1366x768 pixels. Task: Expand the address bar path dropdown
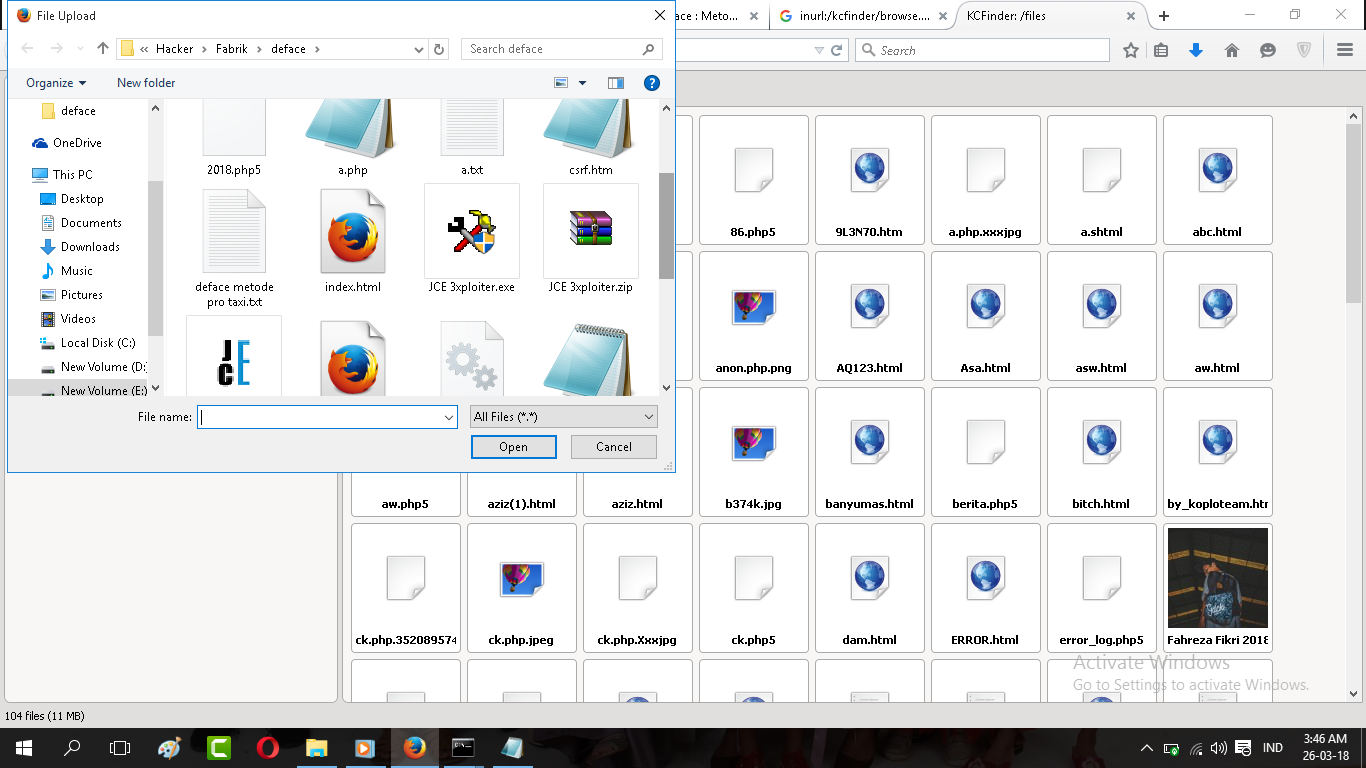[418, 48]
